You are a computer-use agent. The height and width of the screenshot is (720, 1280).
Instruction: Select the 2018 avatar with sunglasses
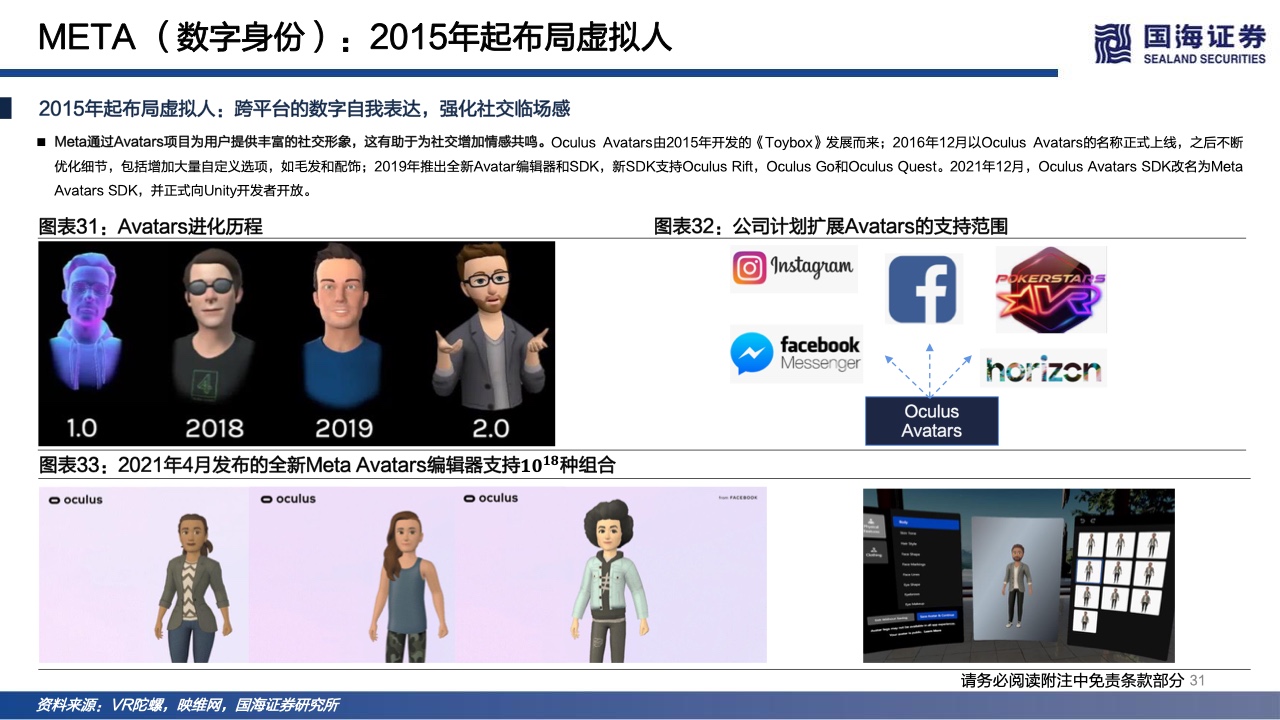(x=212, y=327)
